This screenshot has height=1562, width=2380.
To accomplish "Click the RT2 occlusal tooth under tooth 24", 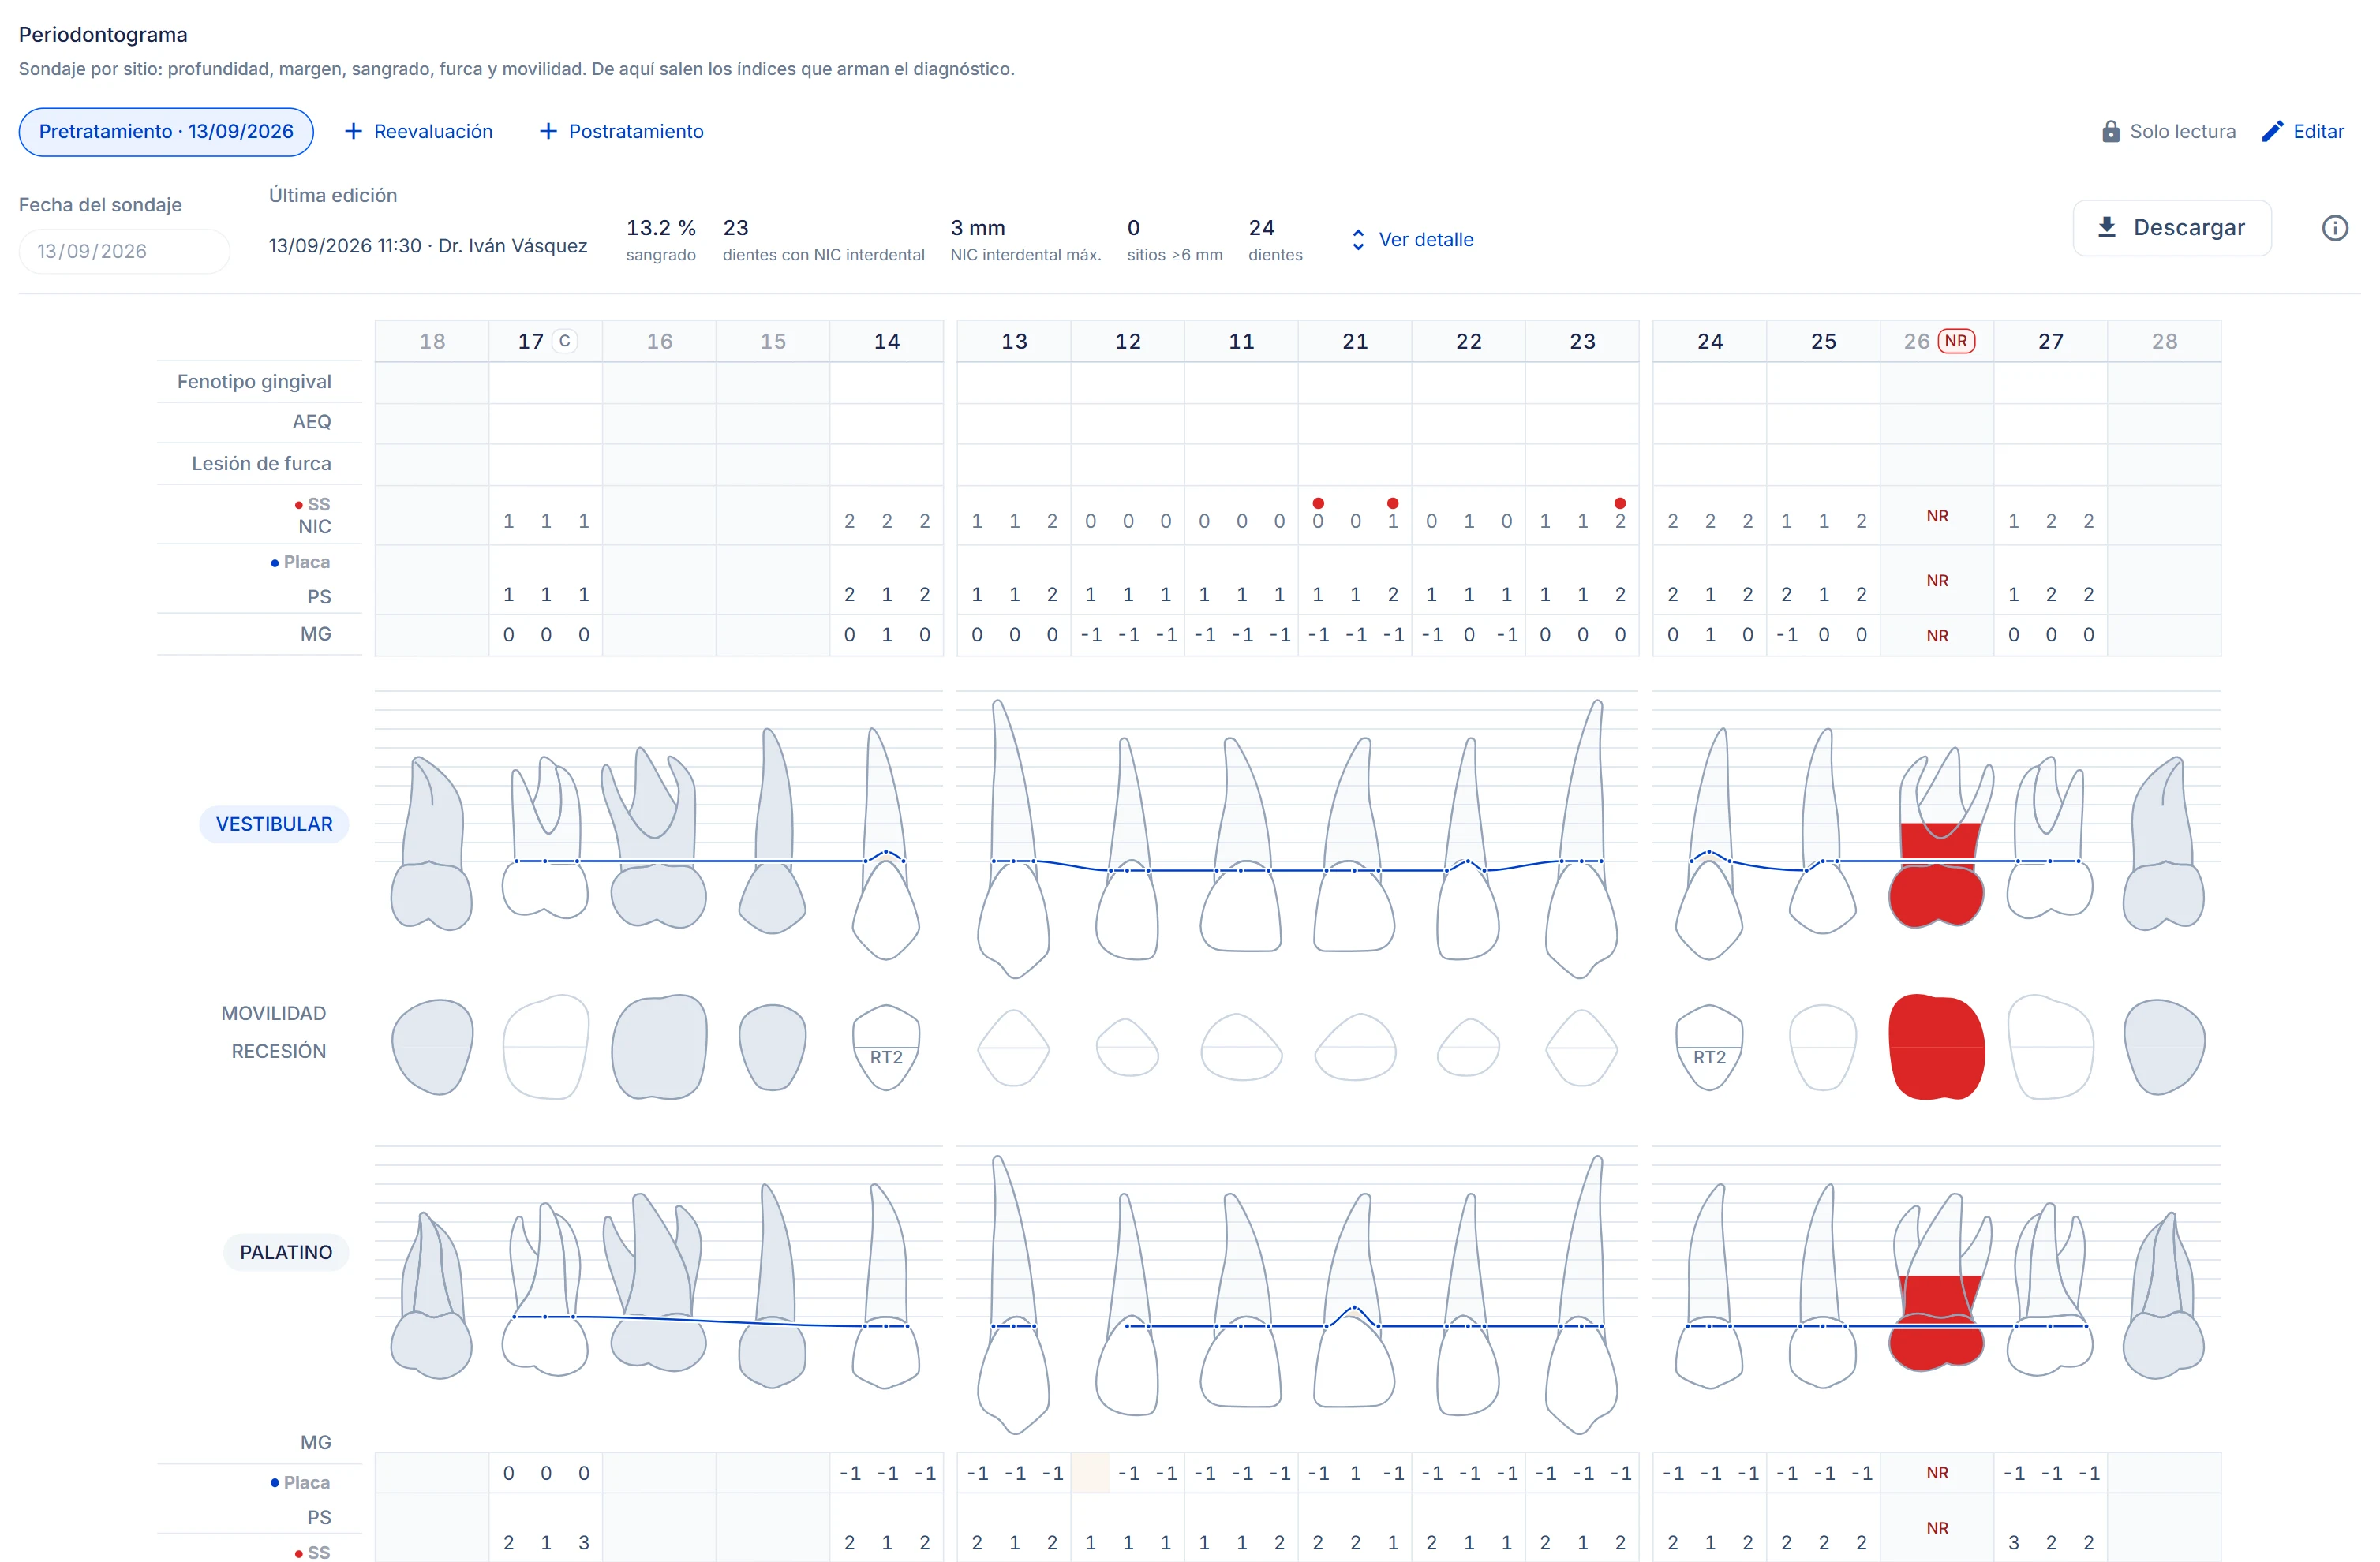I will click(x=1709, y=1047).
